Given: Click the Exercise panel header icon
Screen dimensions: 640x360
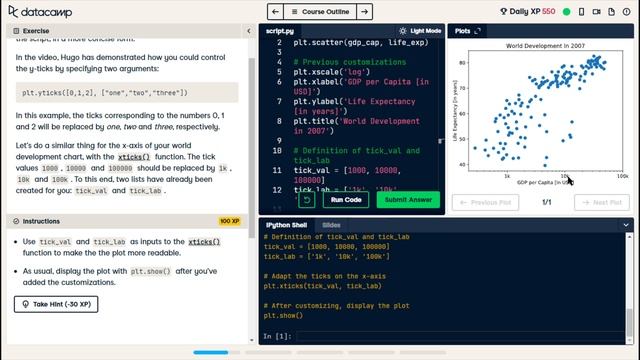Looking at the screenshot, I should pyautogui.click(x=16, y=31).
